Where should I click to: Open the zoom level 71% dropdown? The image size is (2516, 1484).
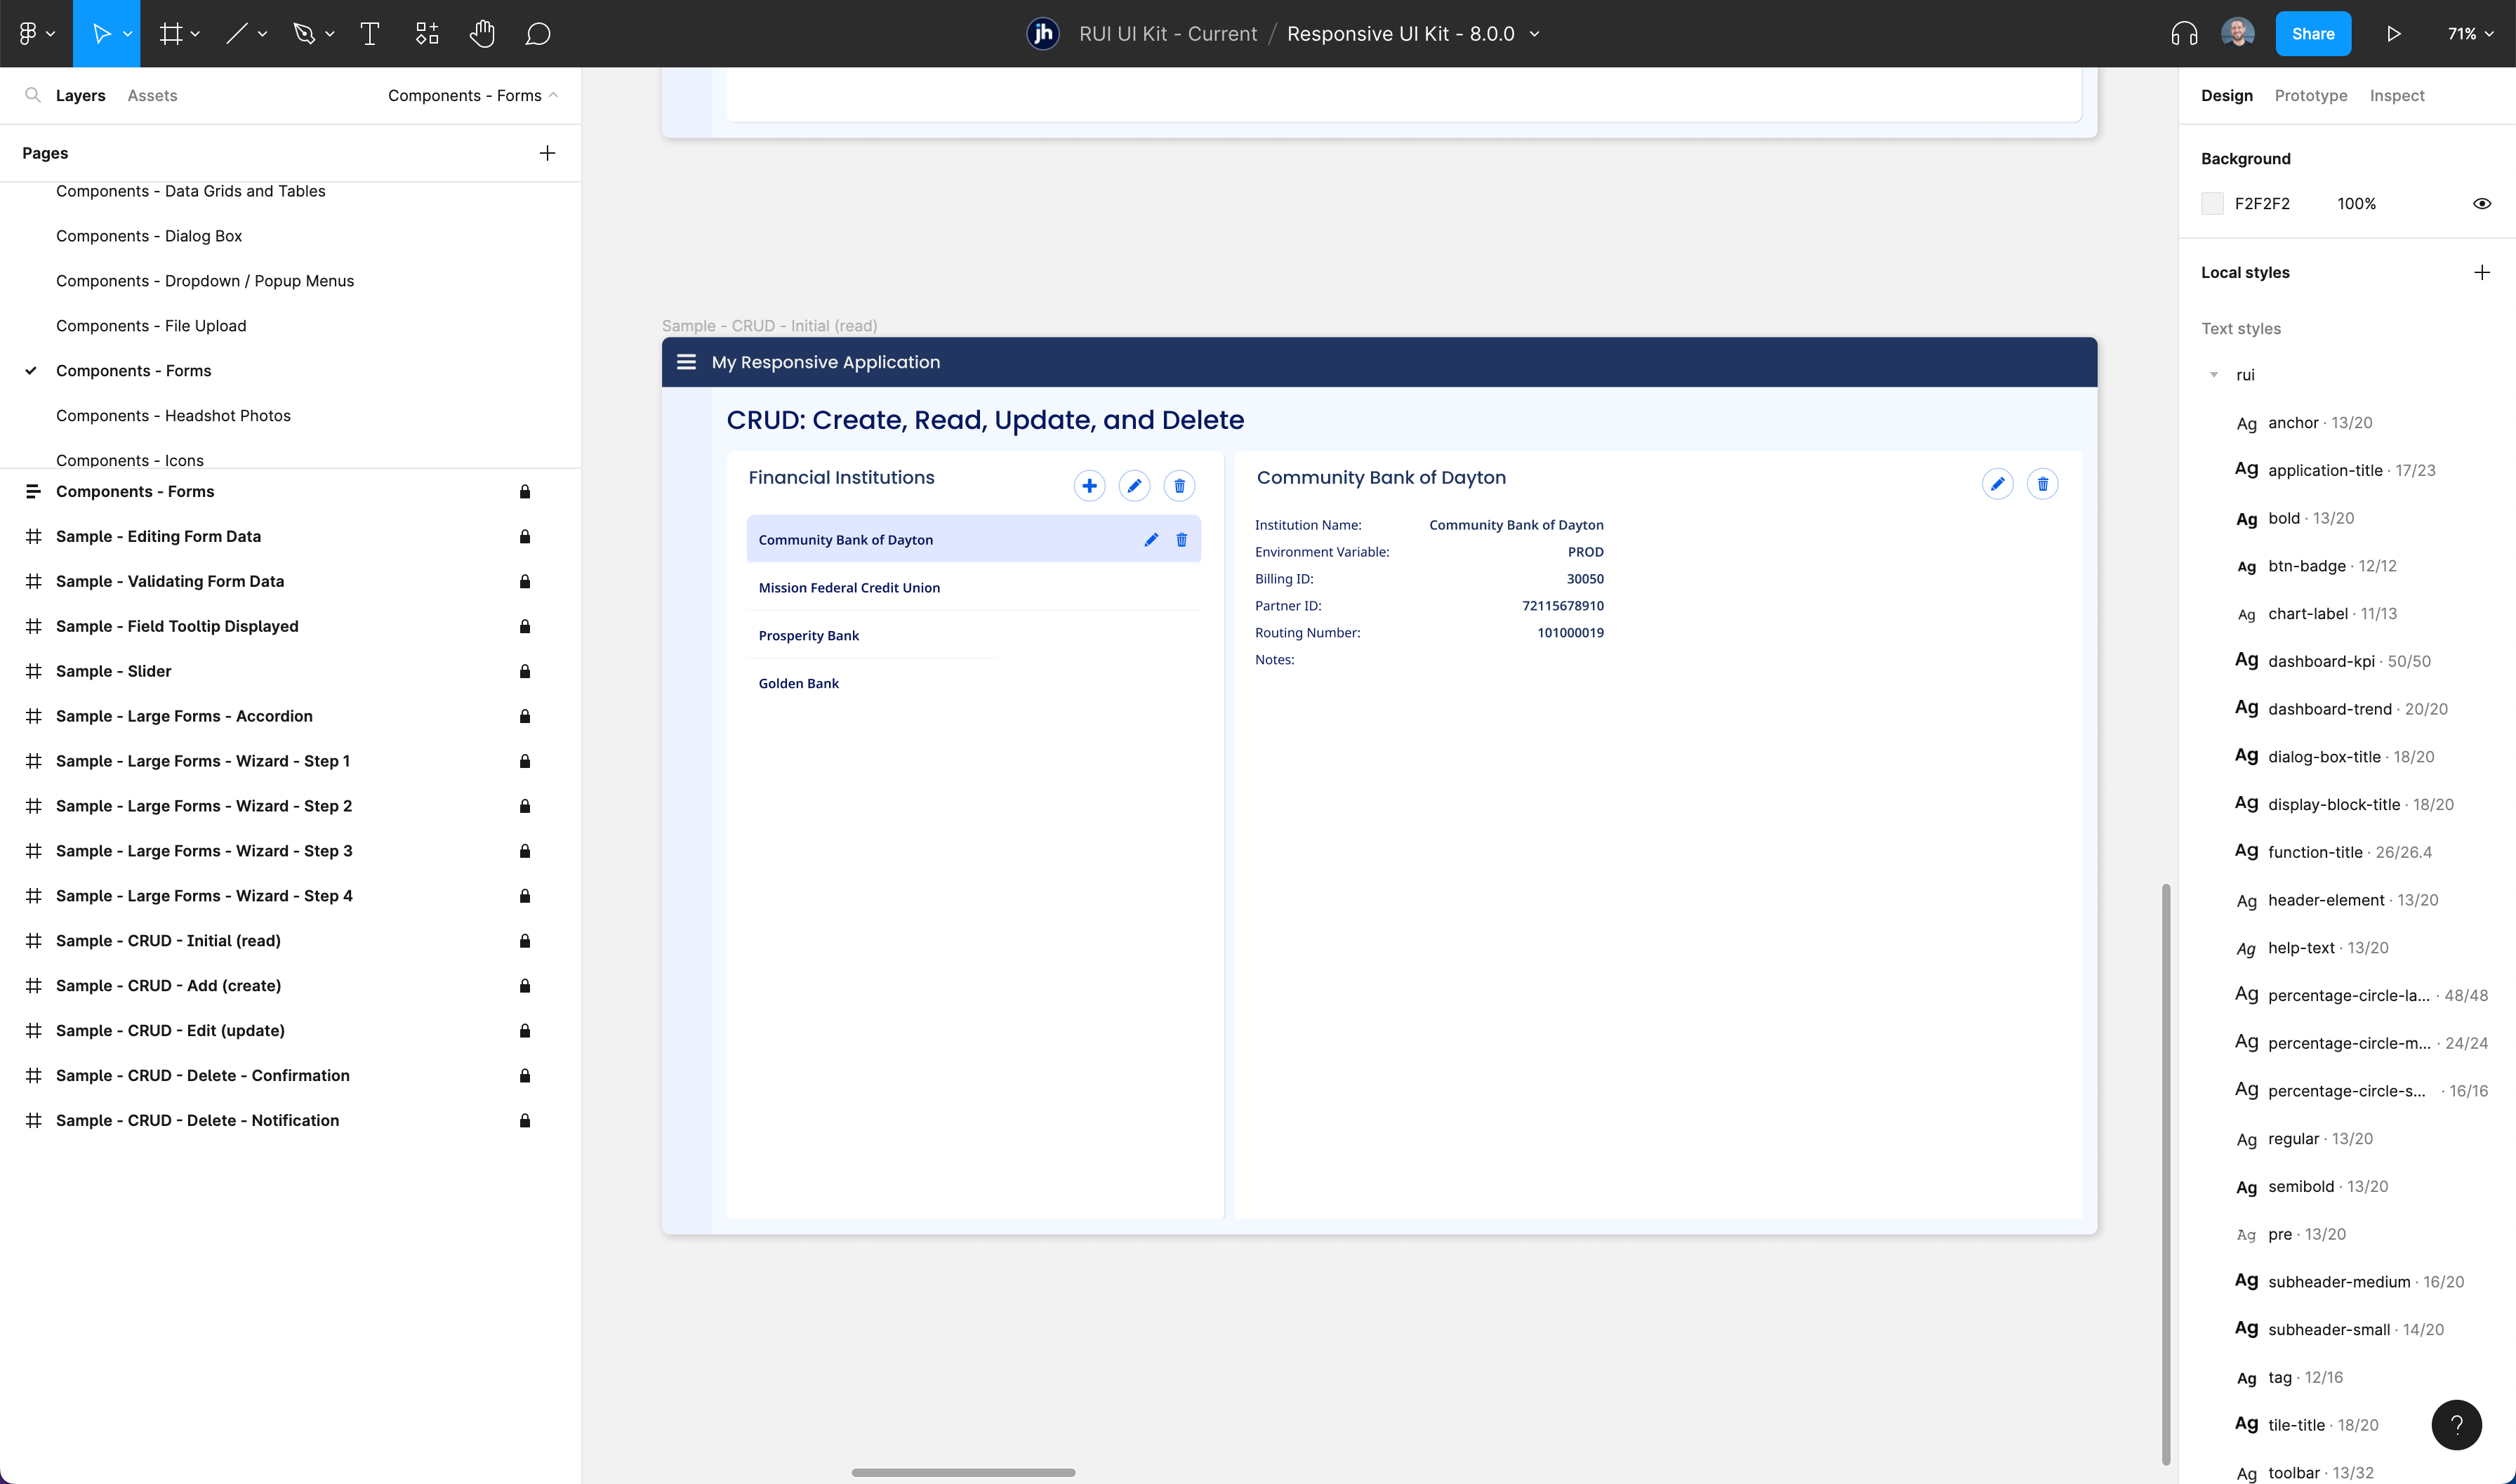click(2469, 34)
